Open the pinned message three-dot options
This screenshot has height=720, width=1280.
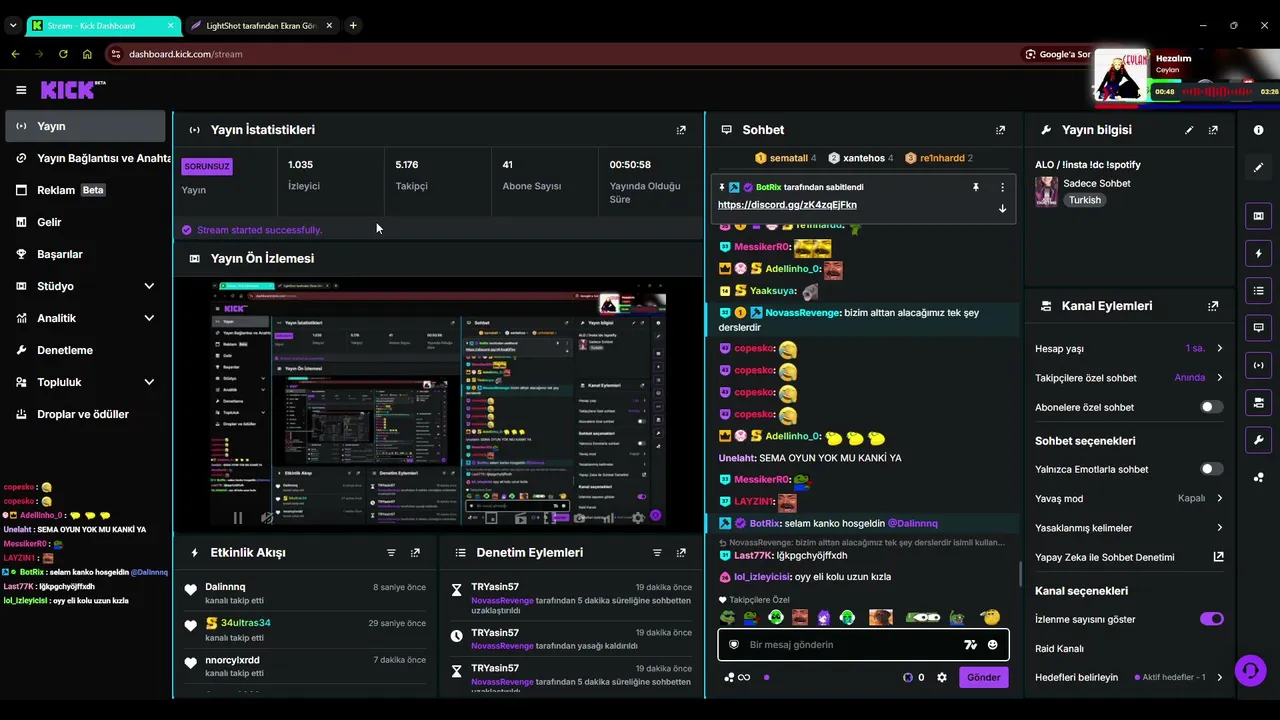[x=1002, y=187]
